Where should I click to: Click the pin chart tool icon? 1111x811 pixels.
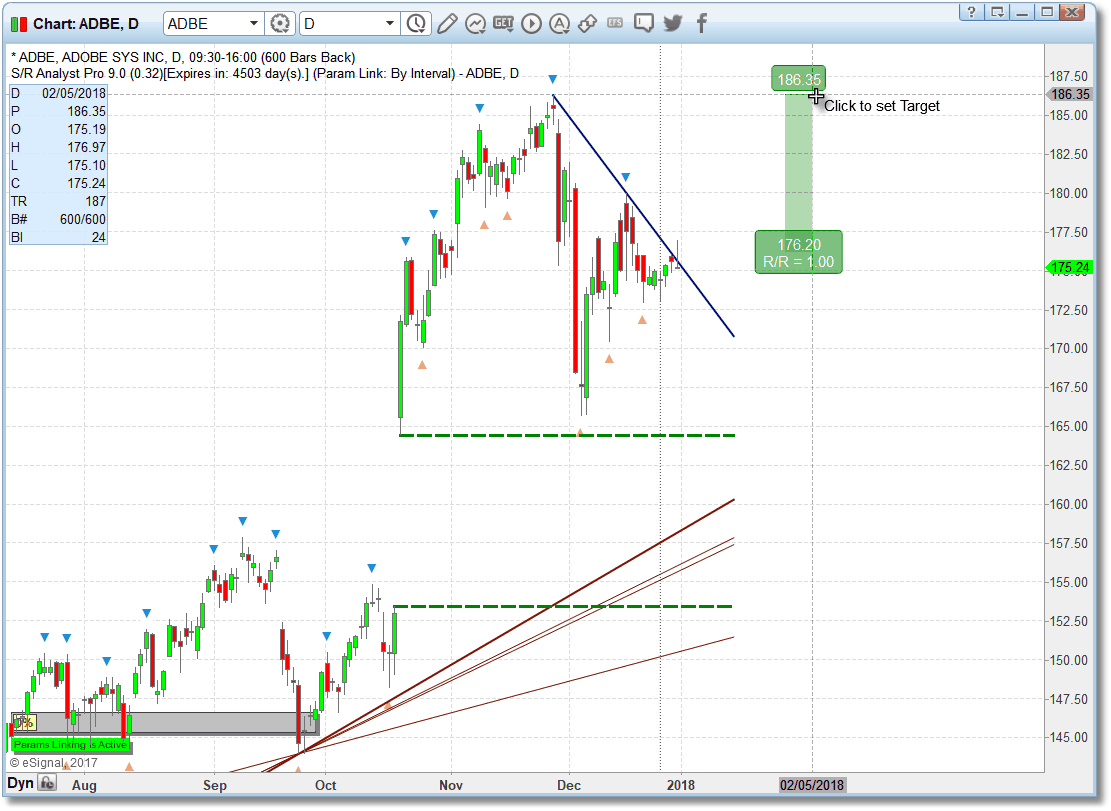(x=587, y=23)
